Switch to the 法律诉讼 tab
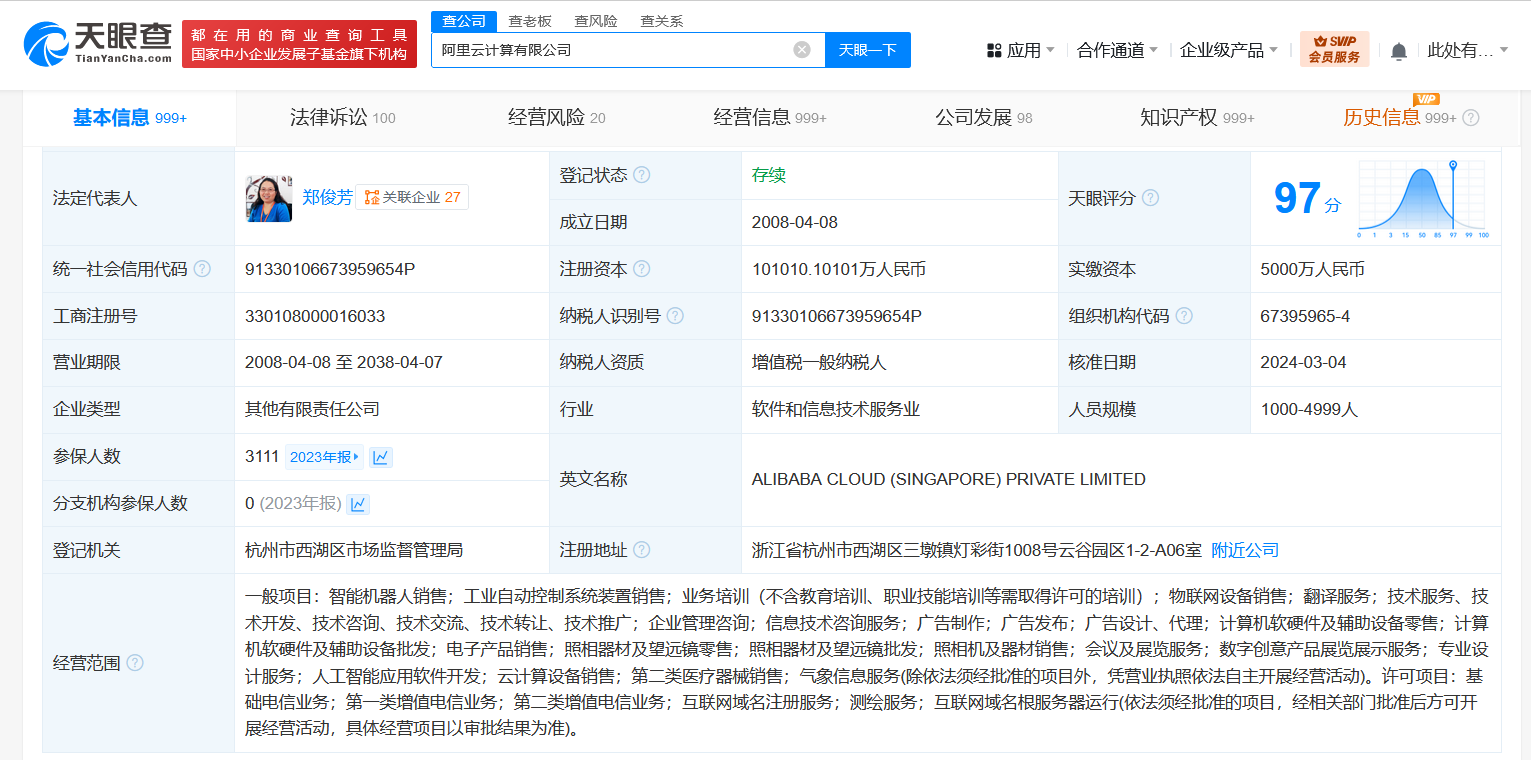Screen dimensions: 1531x760 click(342, 118)
